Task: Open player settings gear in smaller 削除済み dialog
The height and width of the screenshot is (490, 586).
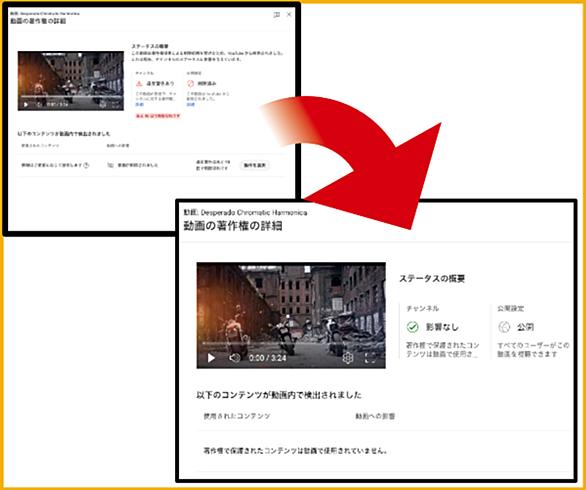Action: pyautogui.click(x=103, y=105)
